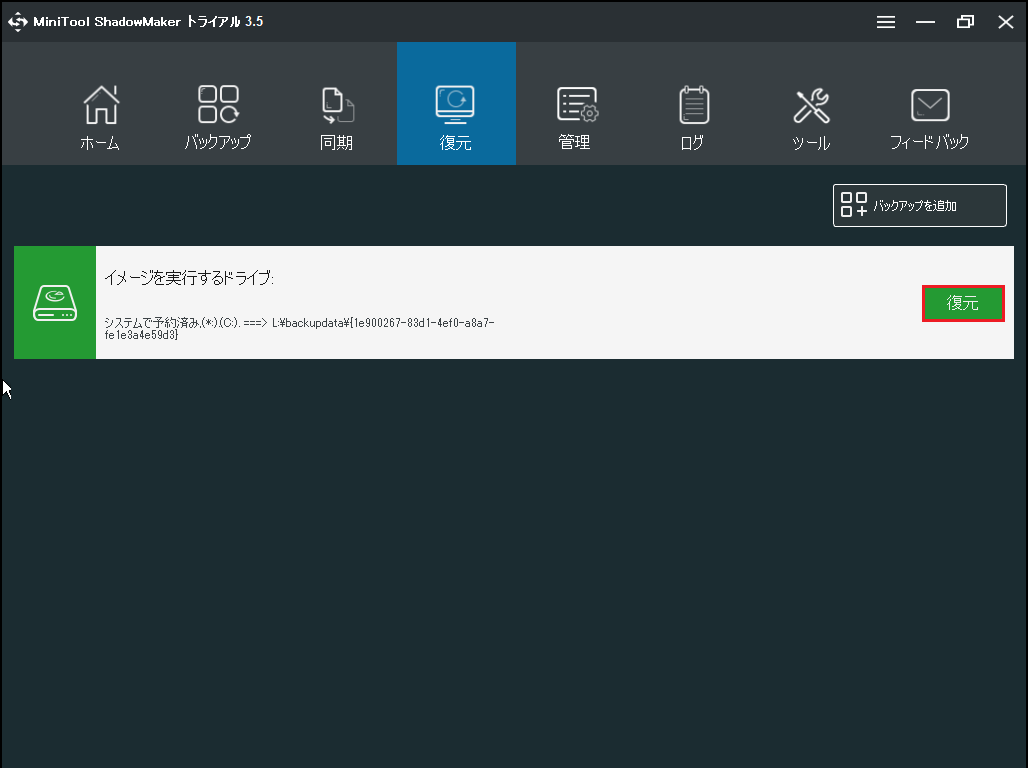The width and height of the screenshot is (1028, 768).
Task: Select the 同期 (Sync) files icon
Action: [x=337, y=105]
